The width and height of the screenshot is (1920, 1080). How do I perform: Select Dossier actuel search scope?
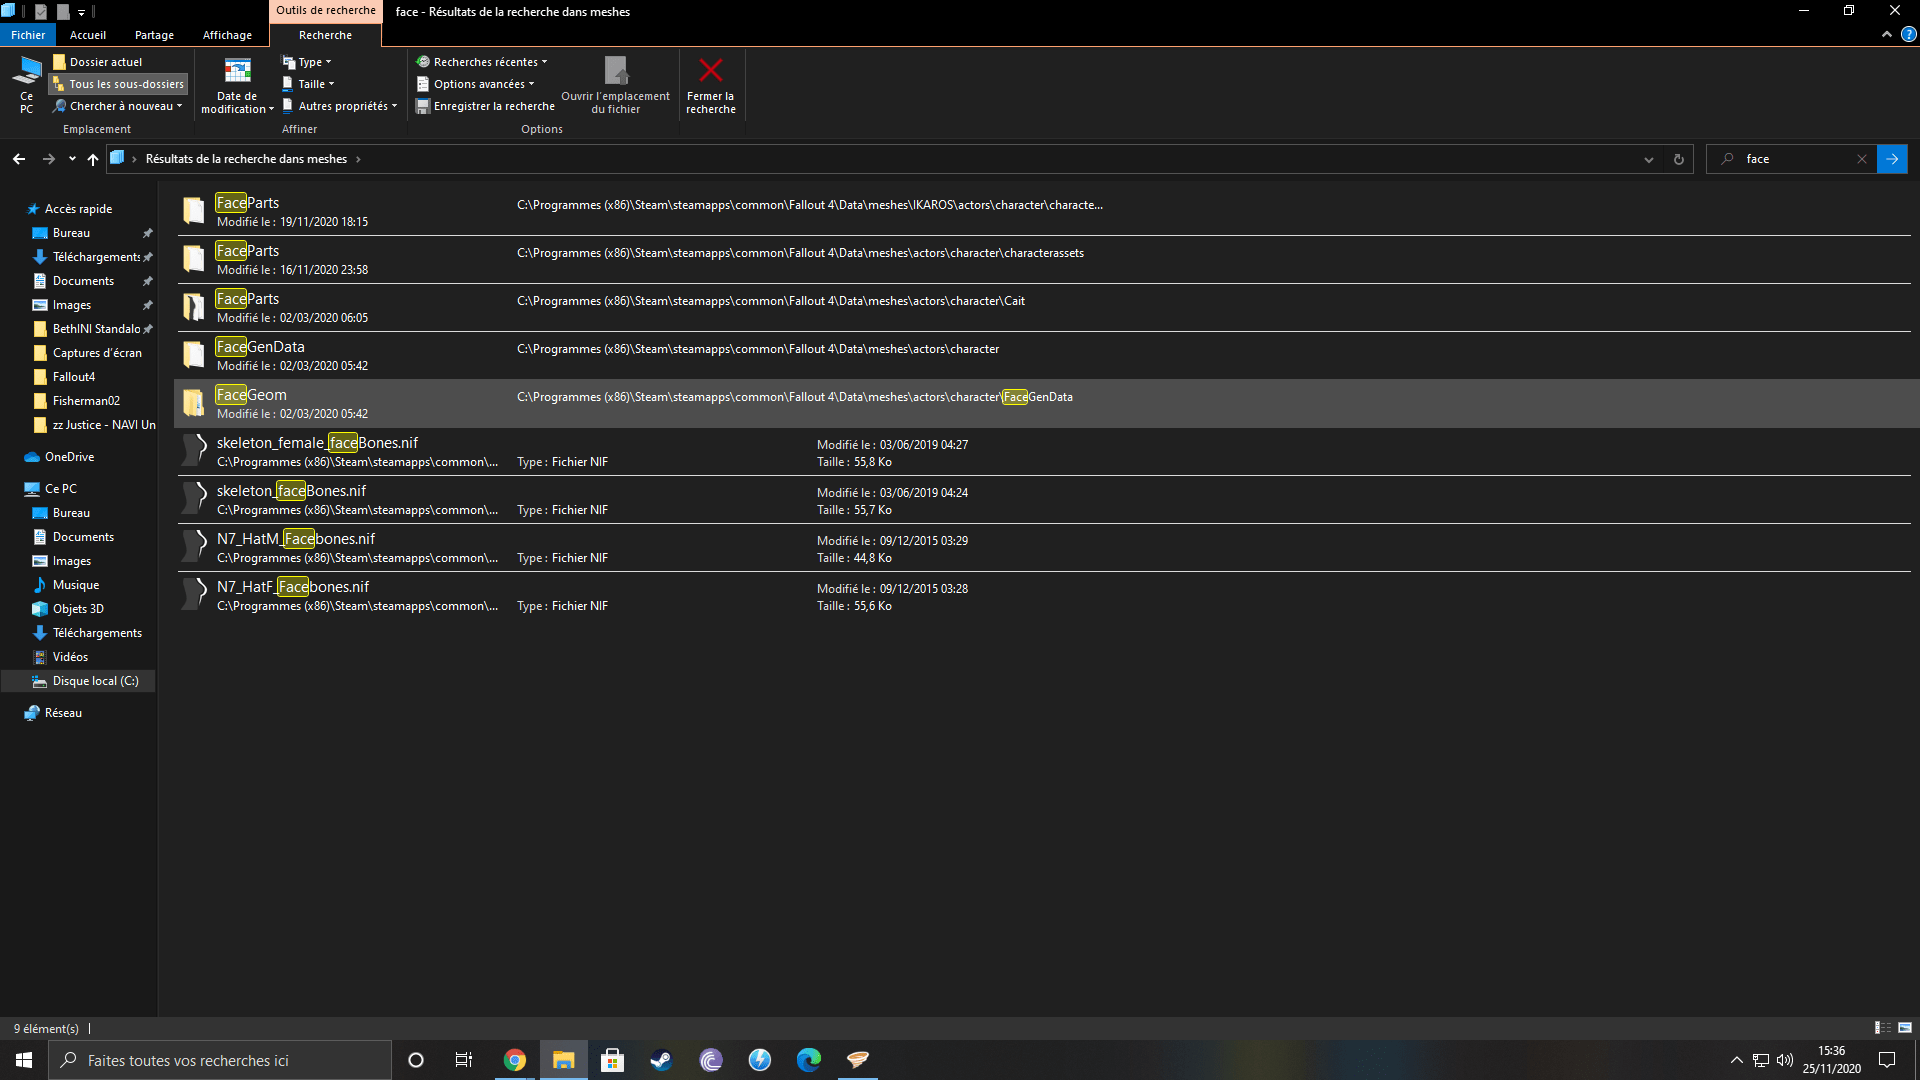tap(98, 62)
